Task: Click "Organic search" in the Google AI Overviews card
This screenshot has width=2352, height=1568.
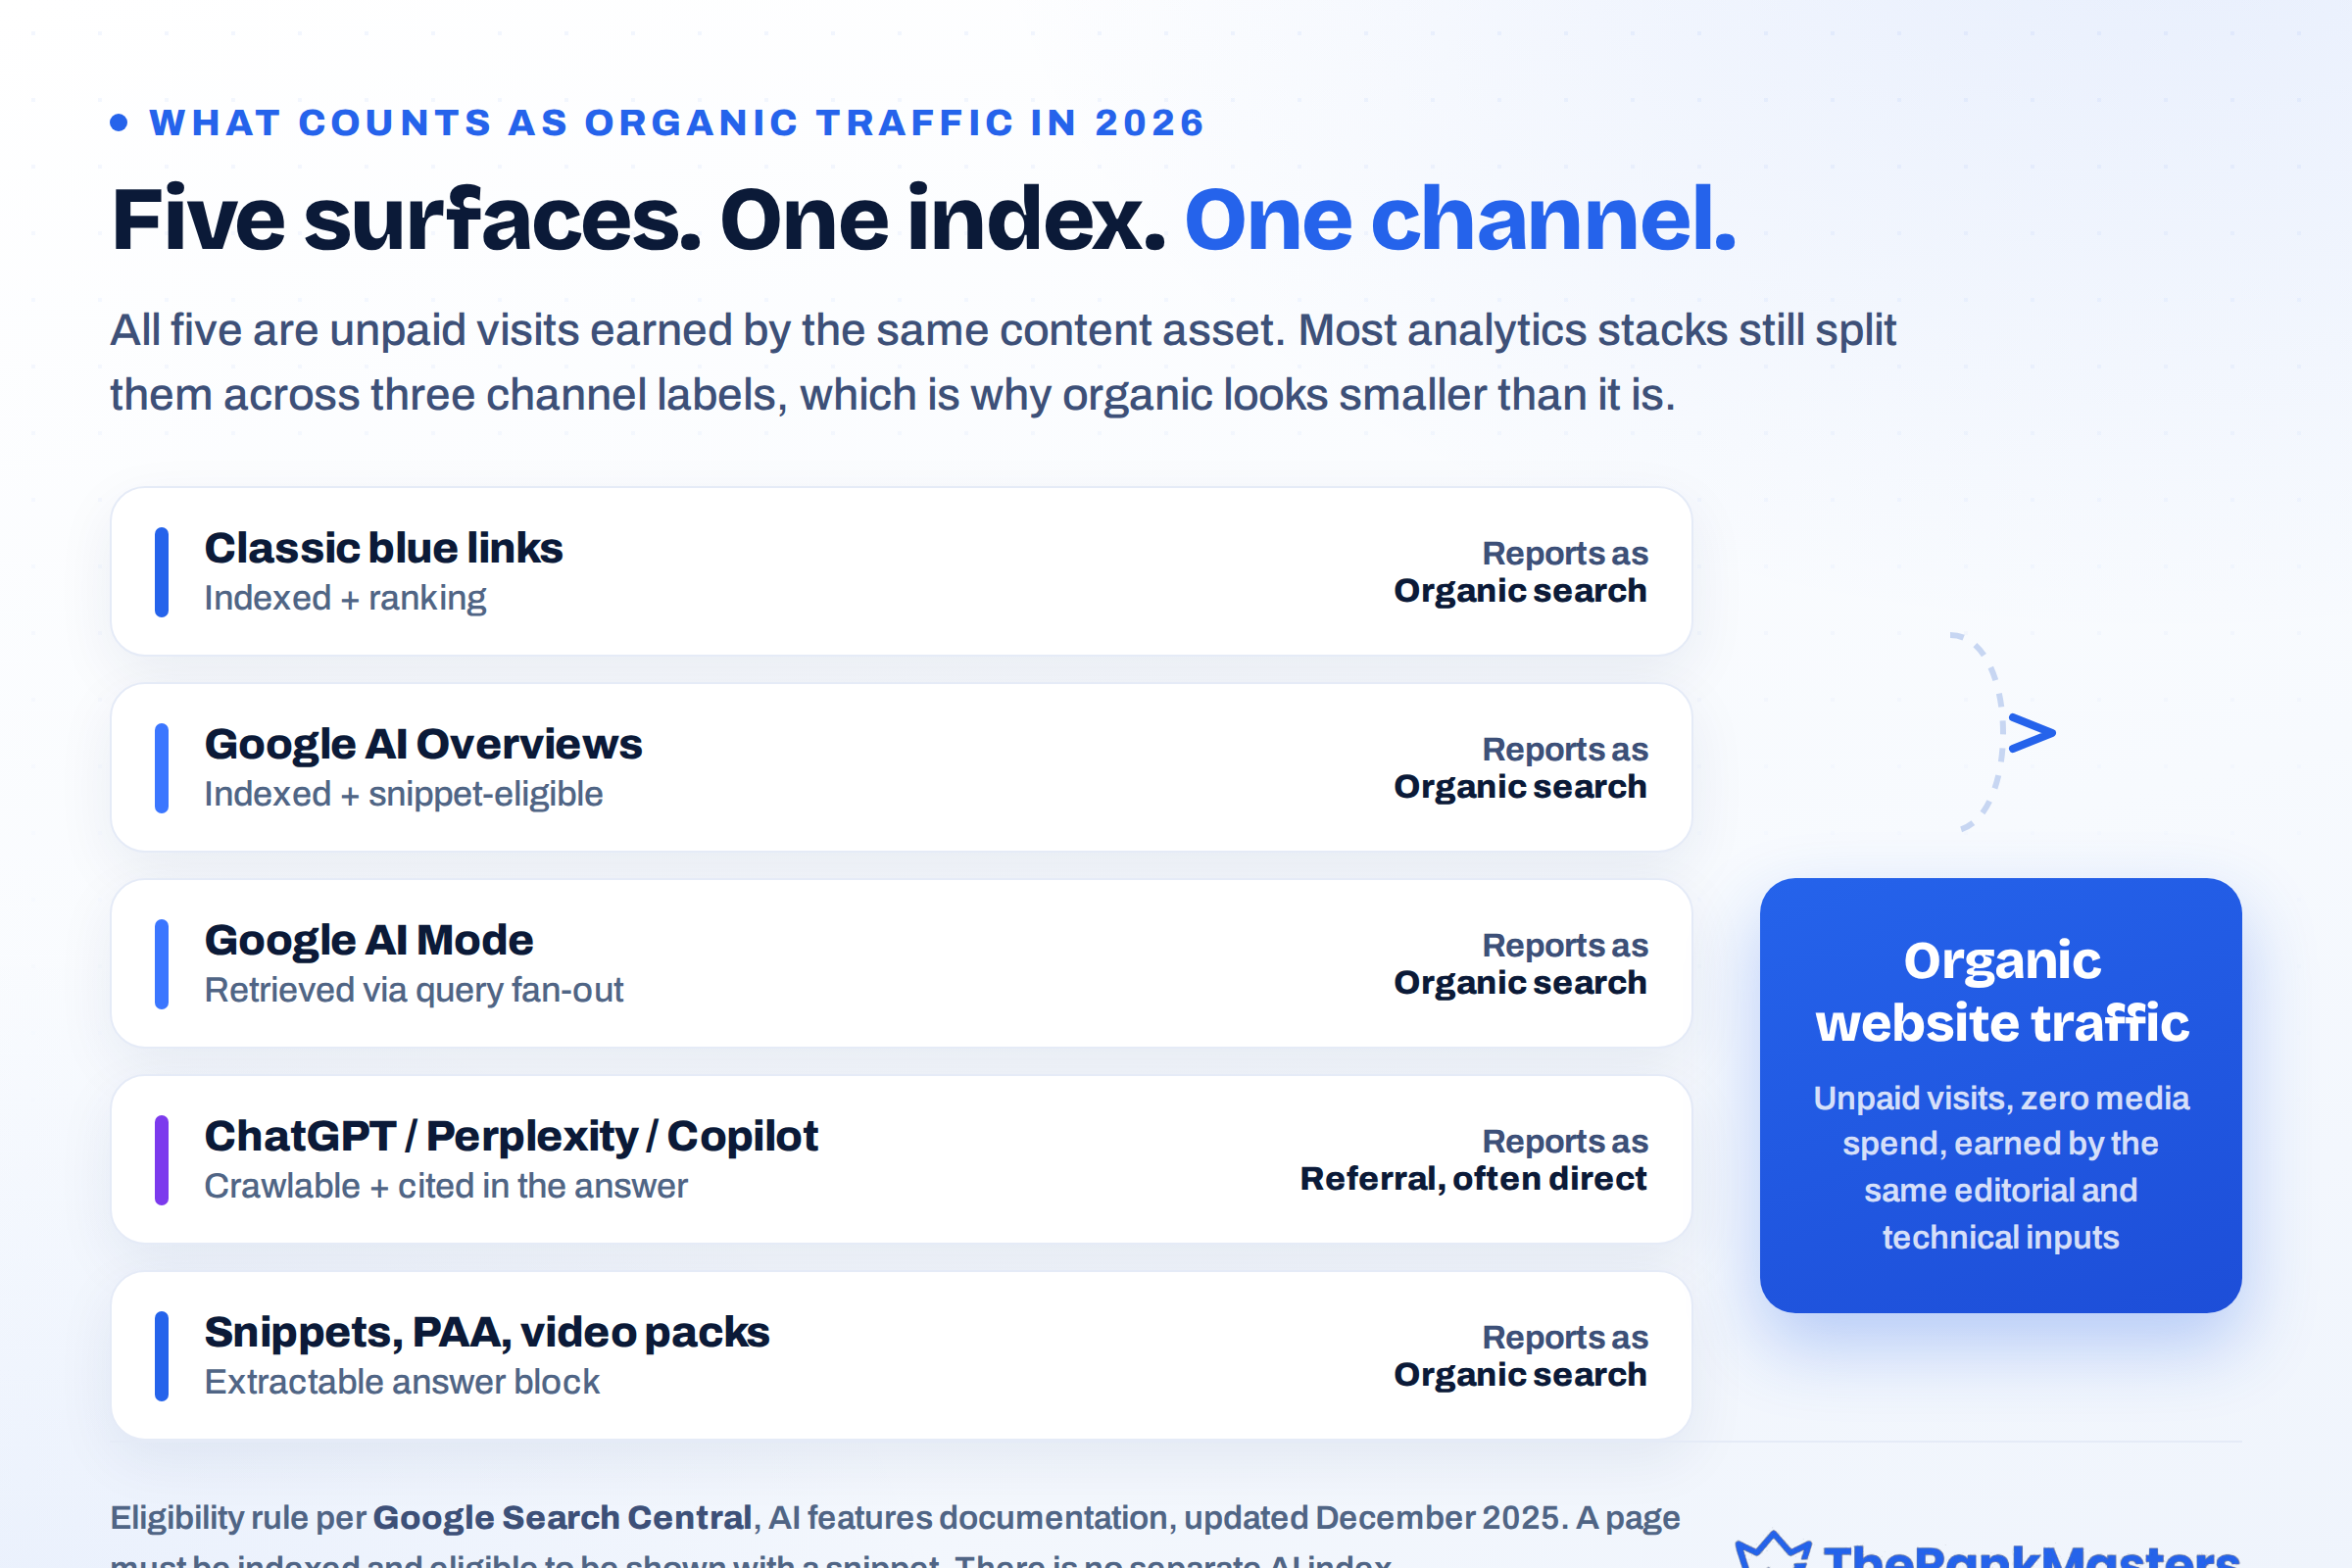Action: pyautogui.click(x=1520, y=787)
